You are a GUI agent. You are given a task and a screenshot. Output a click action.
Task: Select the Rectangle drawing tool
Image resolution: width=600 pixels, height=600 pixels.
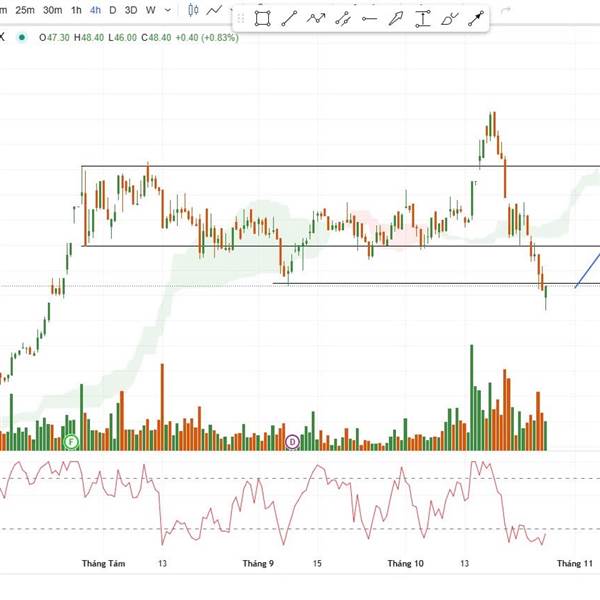pyautogui.click(x=263, y=18)
